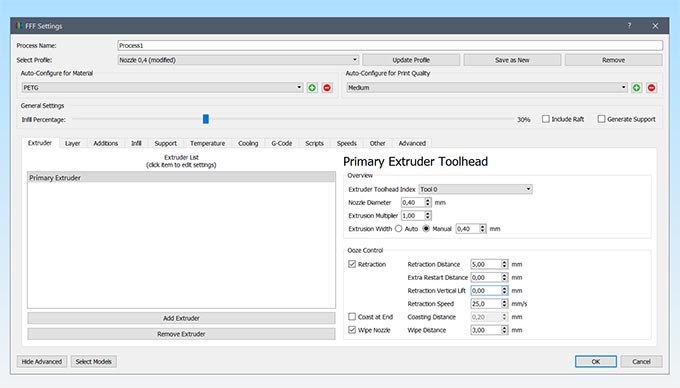Viewport: 680px width, 388px height.
Task: Enable Include Raft checkbox
Action: click(x=546, y=119)
